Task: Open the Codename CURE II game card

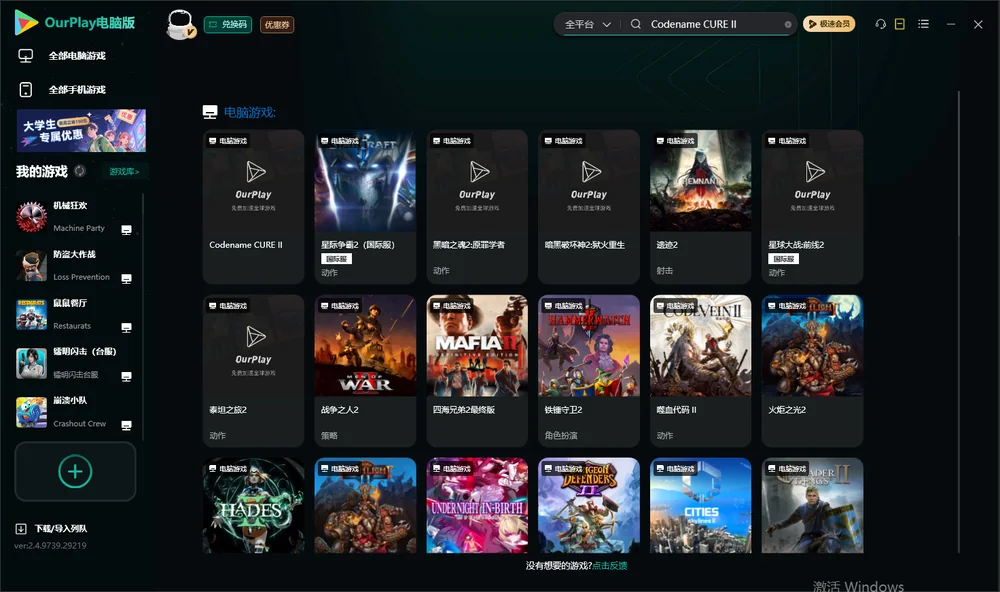Action: tap(253, 207)
